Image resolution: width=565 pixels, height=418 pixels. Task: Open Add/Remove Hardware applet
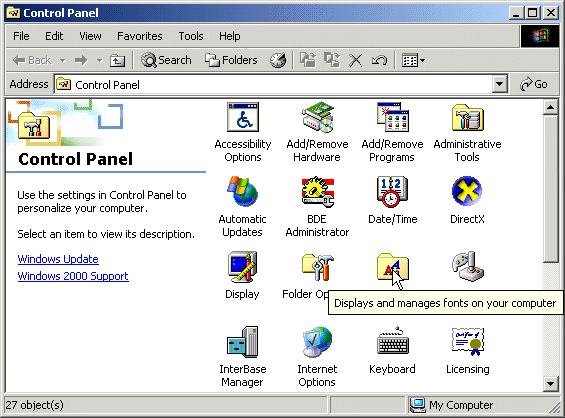tap(317, 117)
